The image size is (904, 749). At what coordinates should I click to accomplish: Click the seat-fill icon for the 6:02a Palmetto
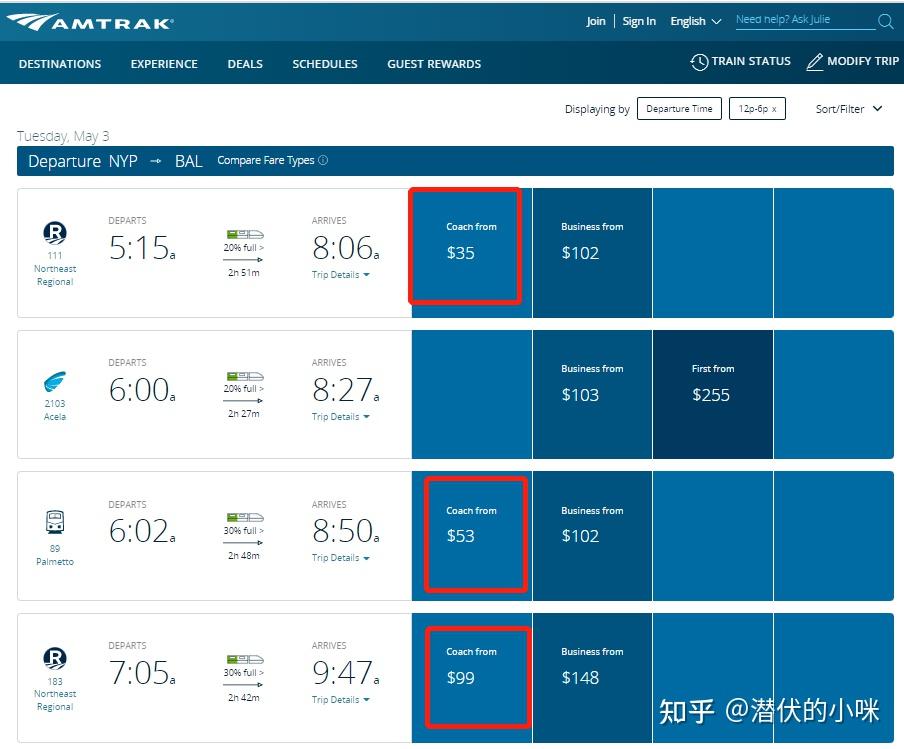[x=245, y=517]
